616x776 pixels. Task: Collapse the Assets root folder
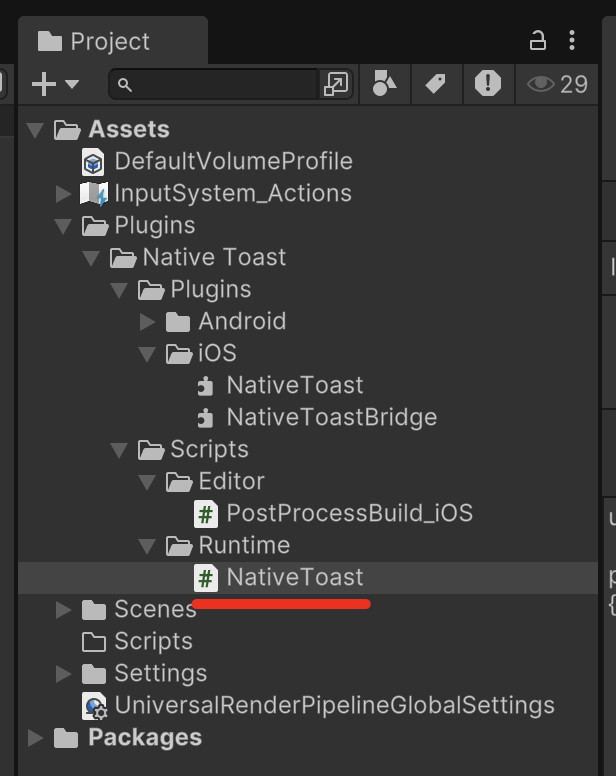click(35, 130)
